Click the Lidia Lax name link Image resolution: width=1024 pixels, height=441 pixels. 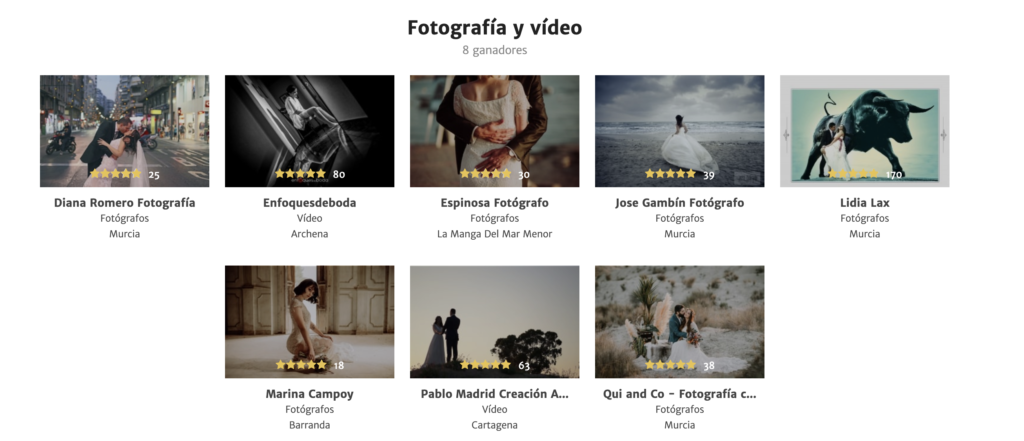(865, 203)
